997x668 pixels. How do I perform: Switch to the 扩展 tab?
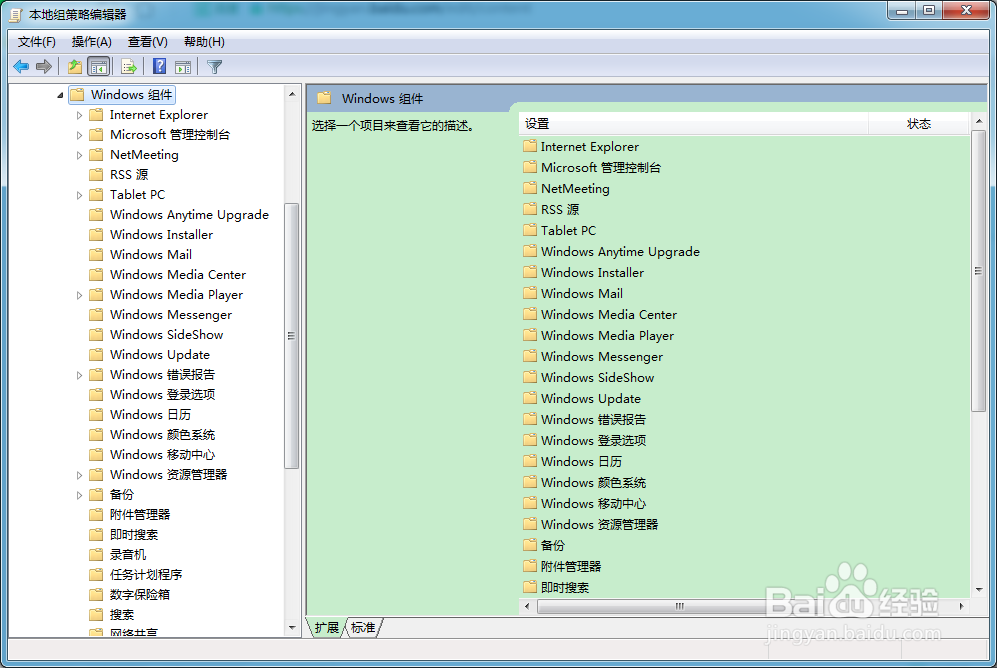click(327, 628)
